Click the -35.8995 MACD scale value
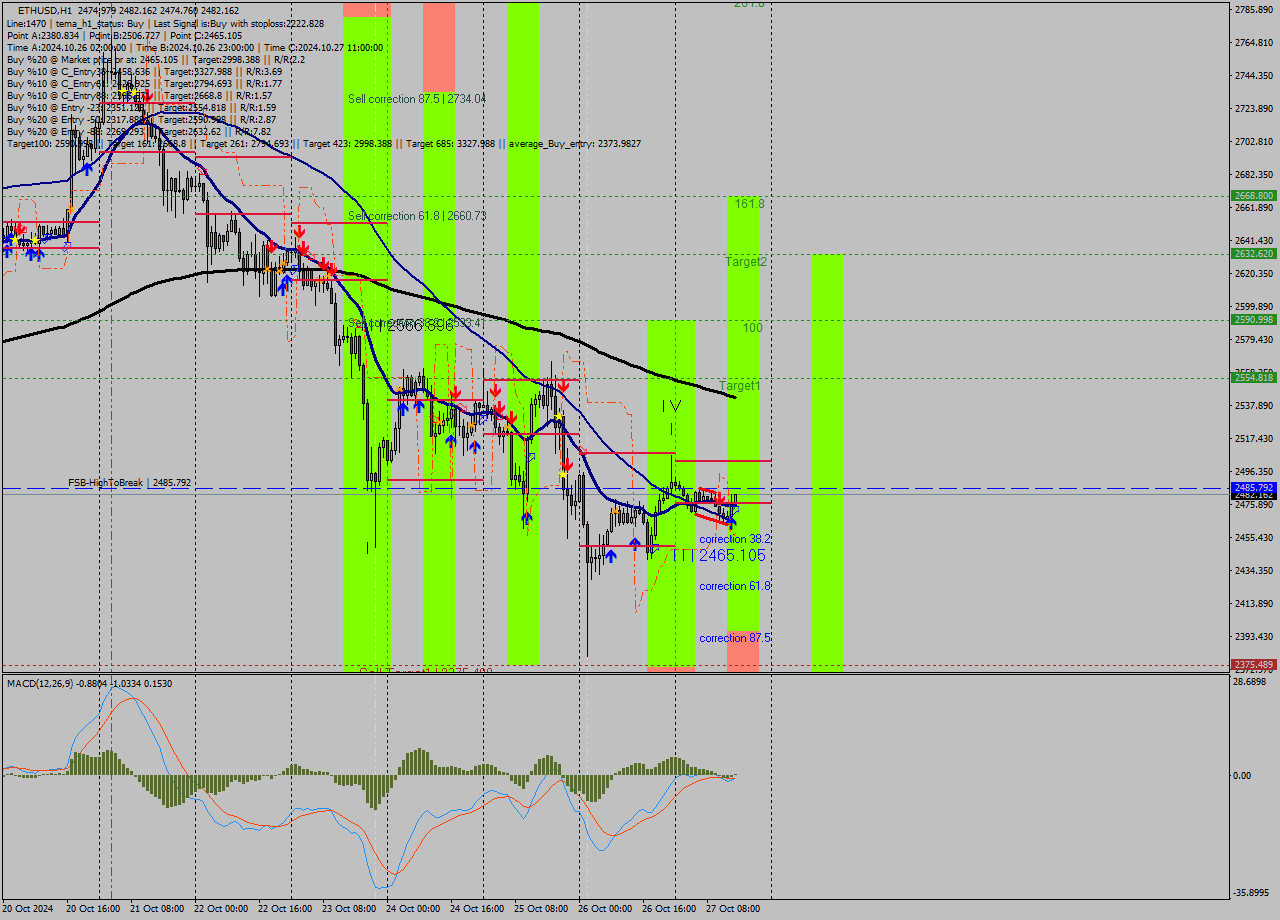1280x920 pixels. (1252, 893)
